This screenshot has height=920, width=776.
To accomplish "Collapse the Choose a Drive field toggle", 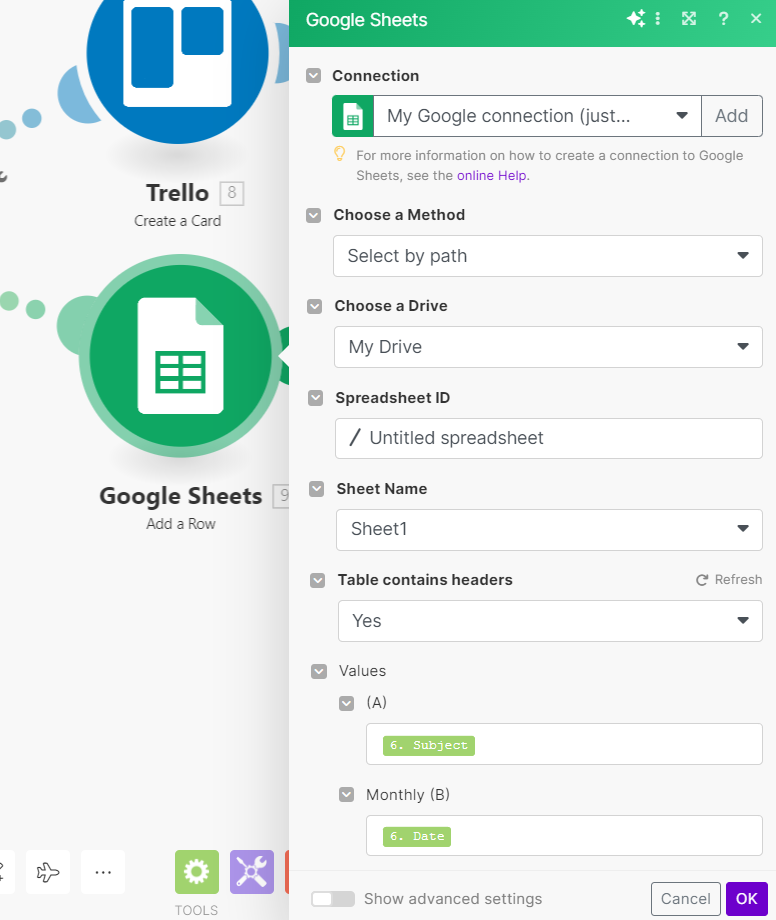I will tap(315, 306).
